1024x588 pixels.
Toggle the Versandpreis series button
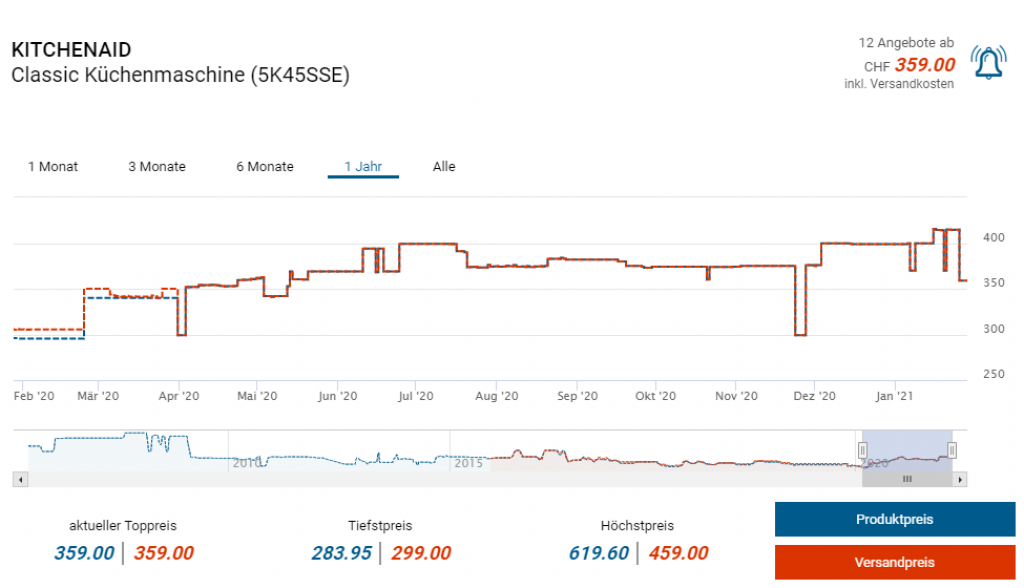(x=895, y=563)
